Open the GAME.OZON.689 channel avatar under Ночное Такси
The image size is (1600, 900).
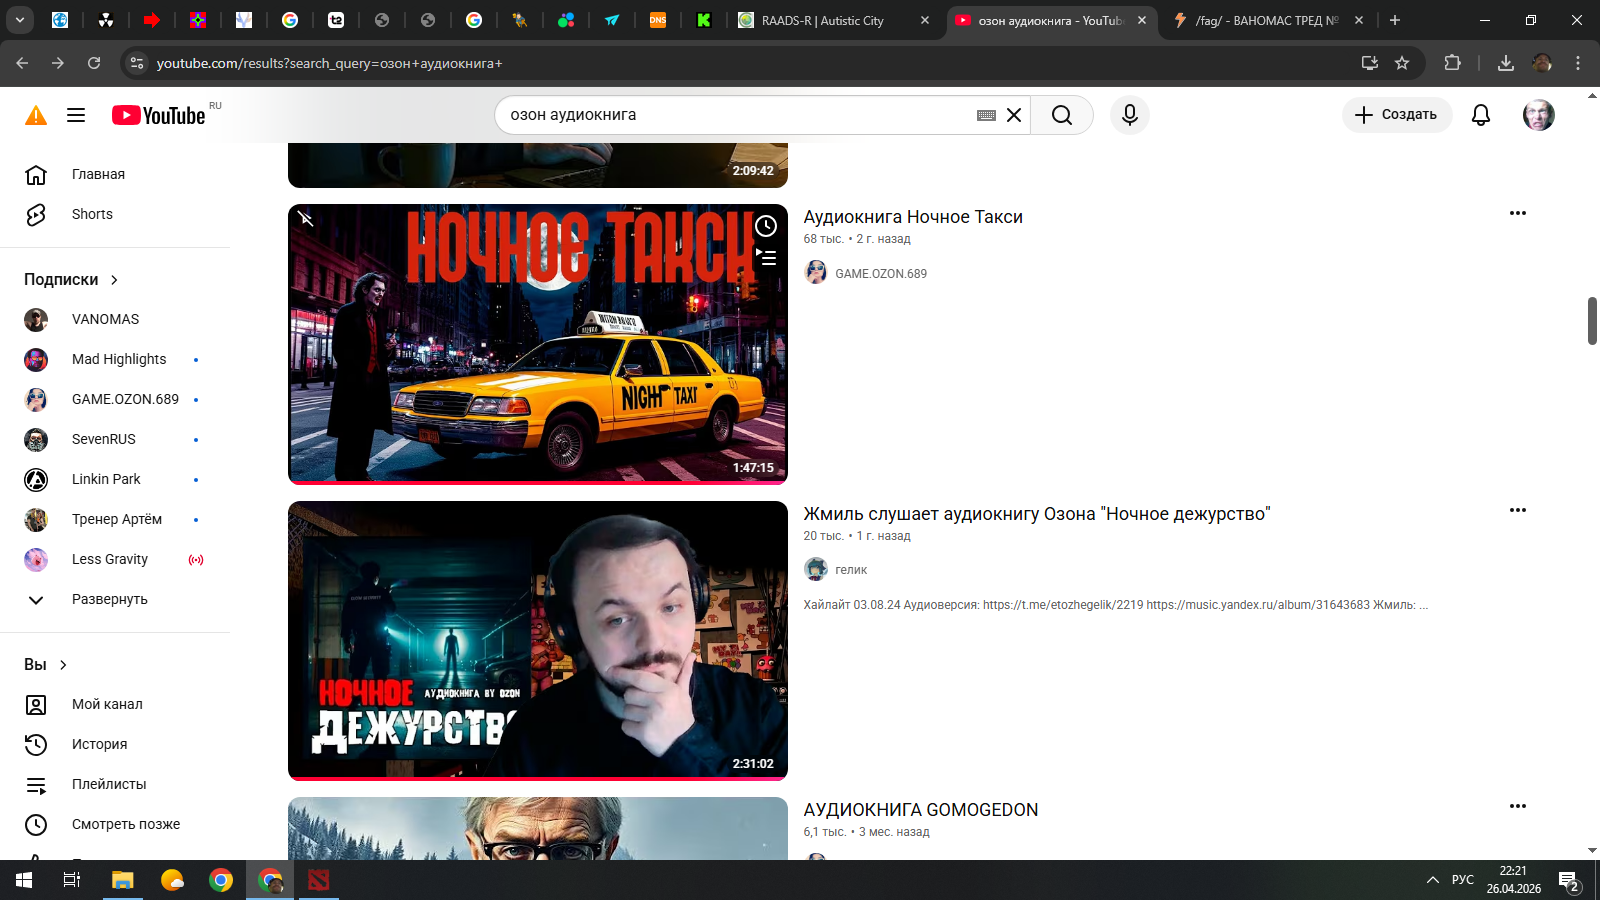(816, 272)
